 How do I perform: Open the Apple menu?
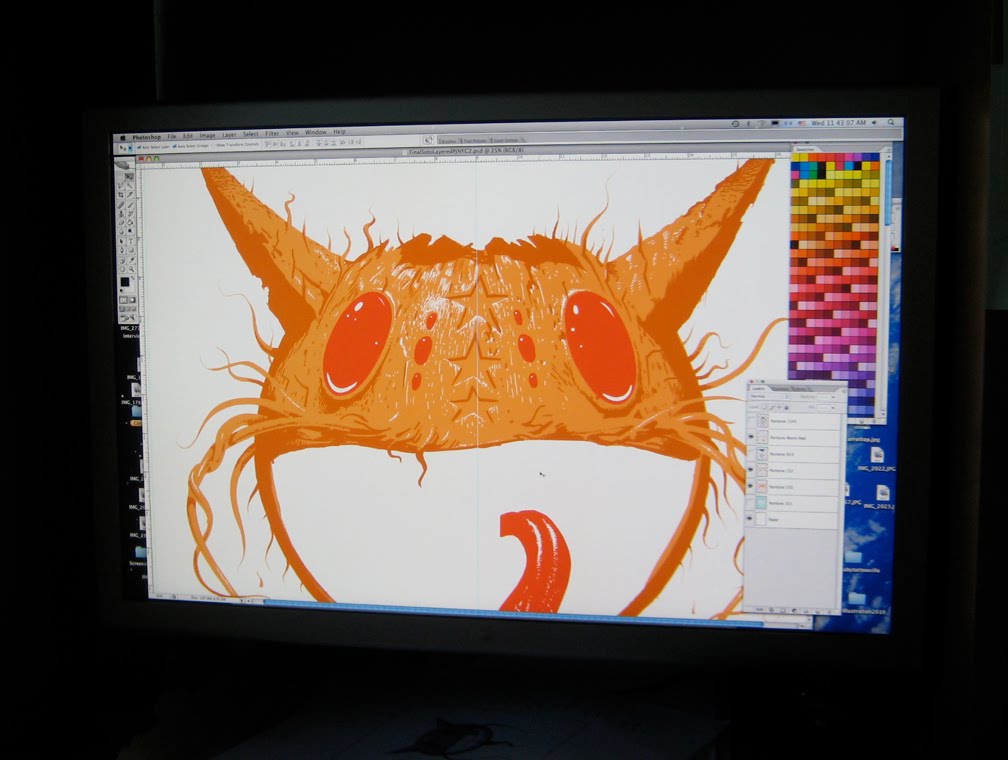[x=122, y=138]
